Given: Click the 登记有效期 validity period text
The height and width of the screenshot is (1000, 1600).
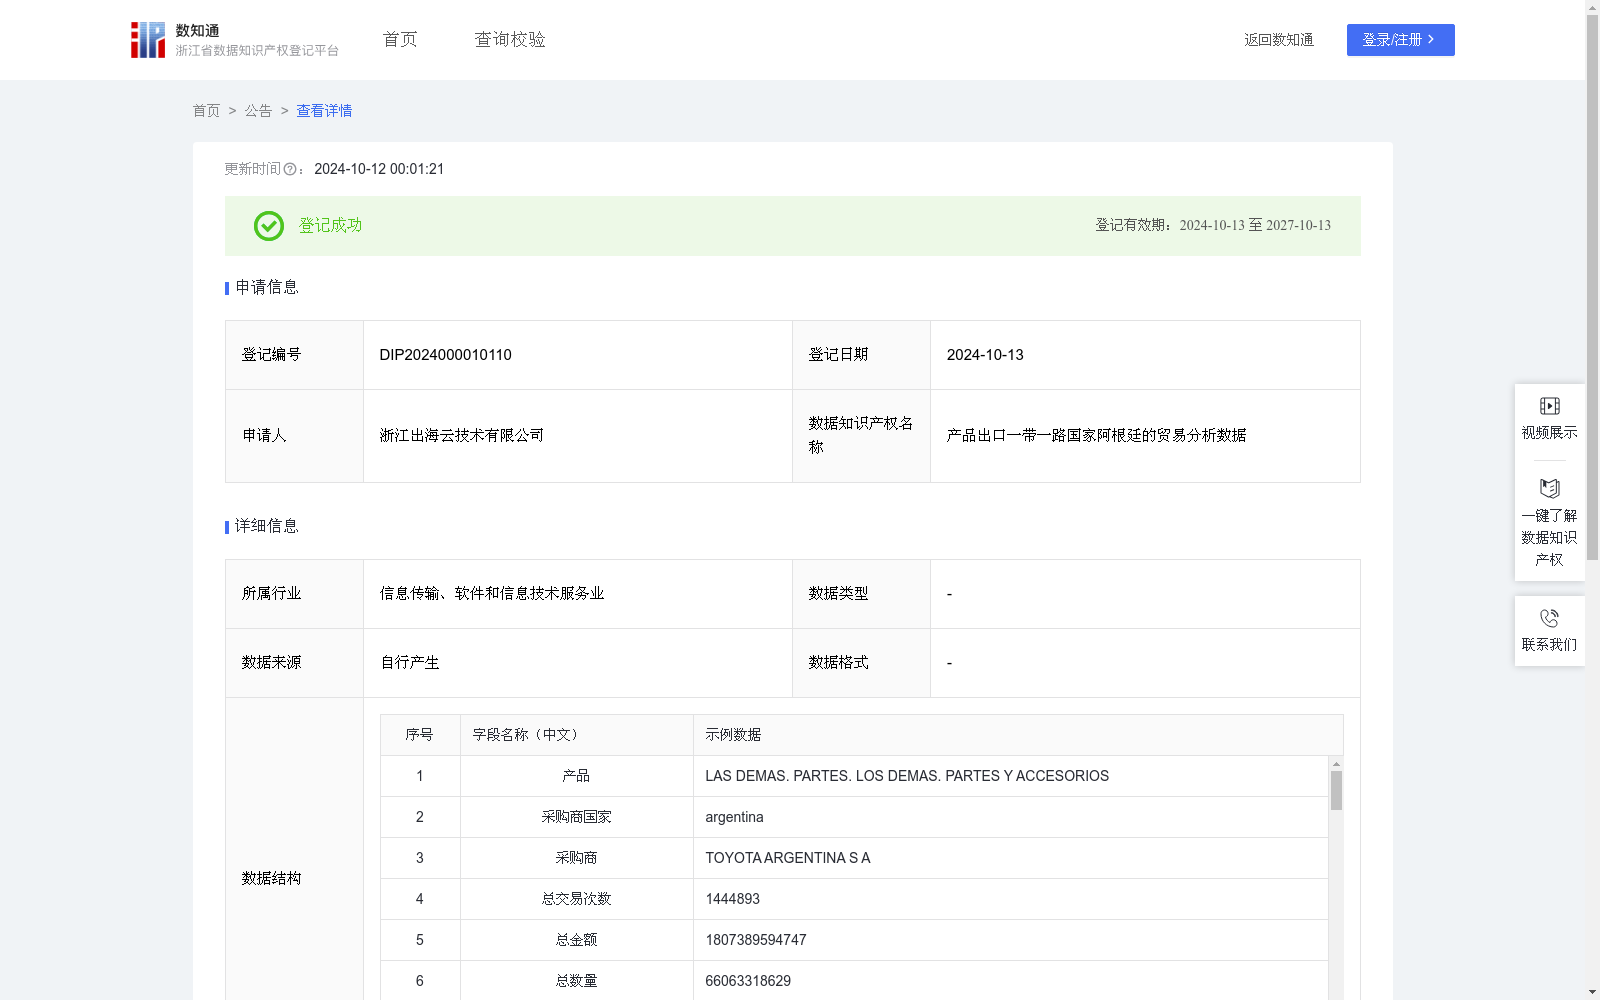Looking at the screenshot, I should pos(1213,225).
